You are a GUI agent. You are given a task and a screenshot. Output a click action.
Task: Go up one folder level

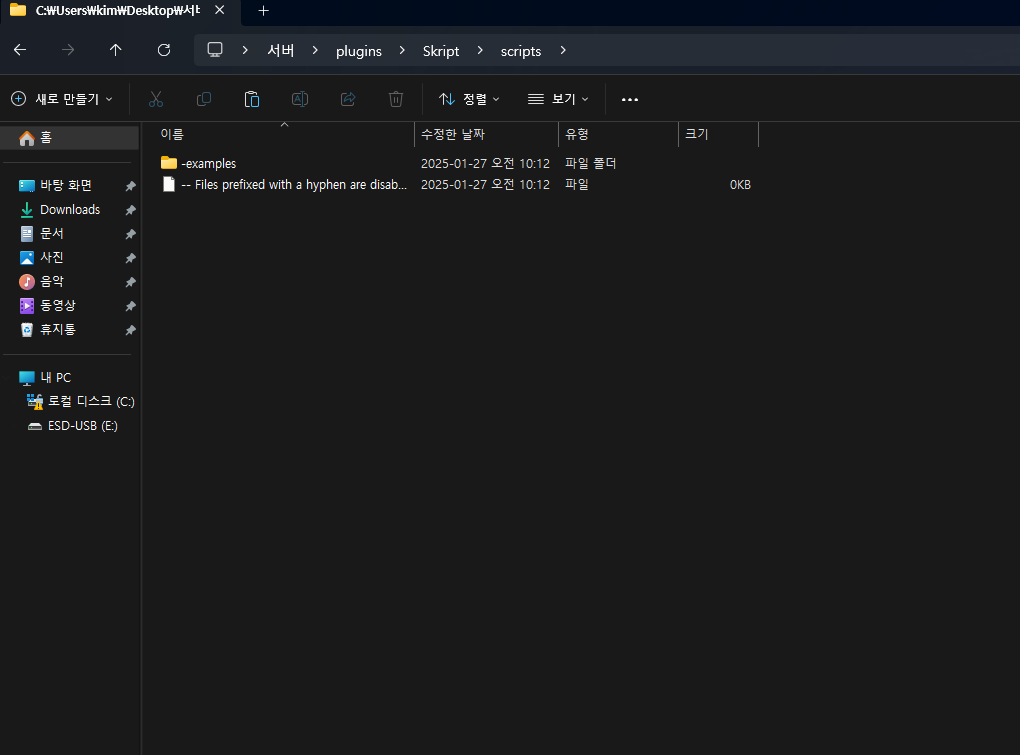(116, 50)
